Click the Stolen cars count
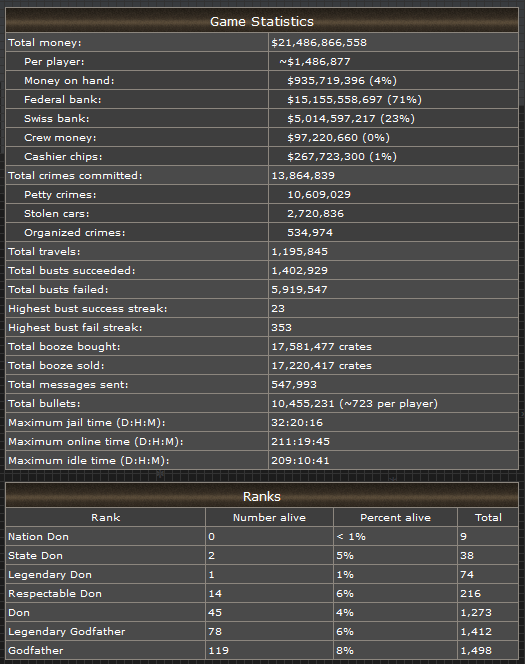Viewport: 525px width, 664px height. (315, 213)
